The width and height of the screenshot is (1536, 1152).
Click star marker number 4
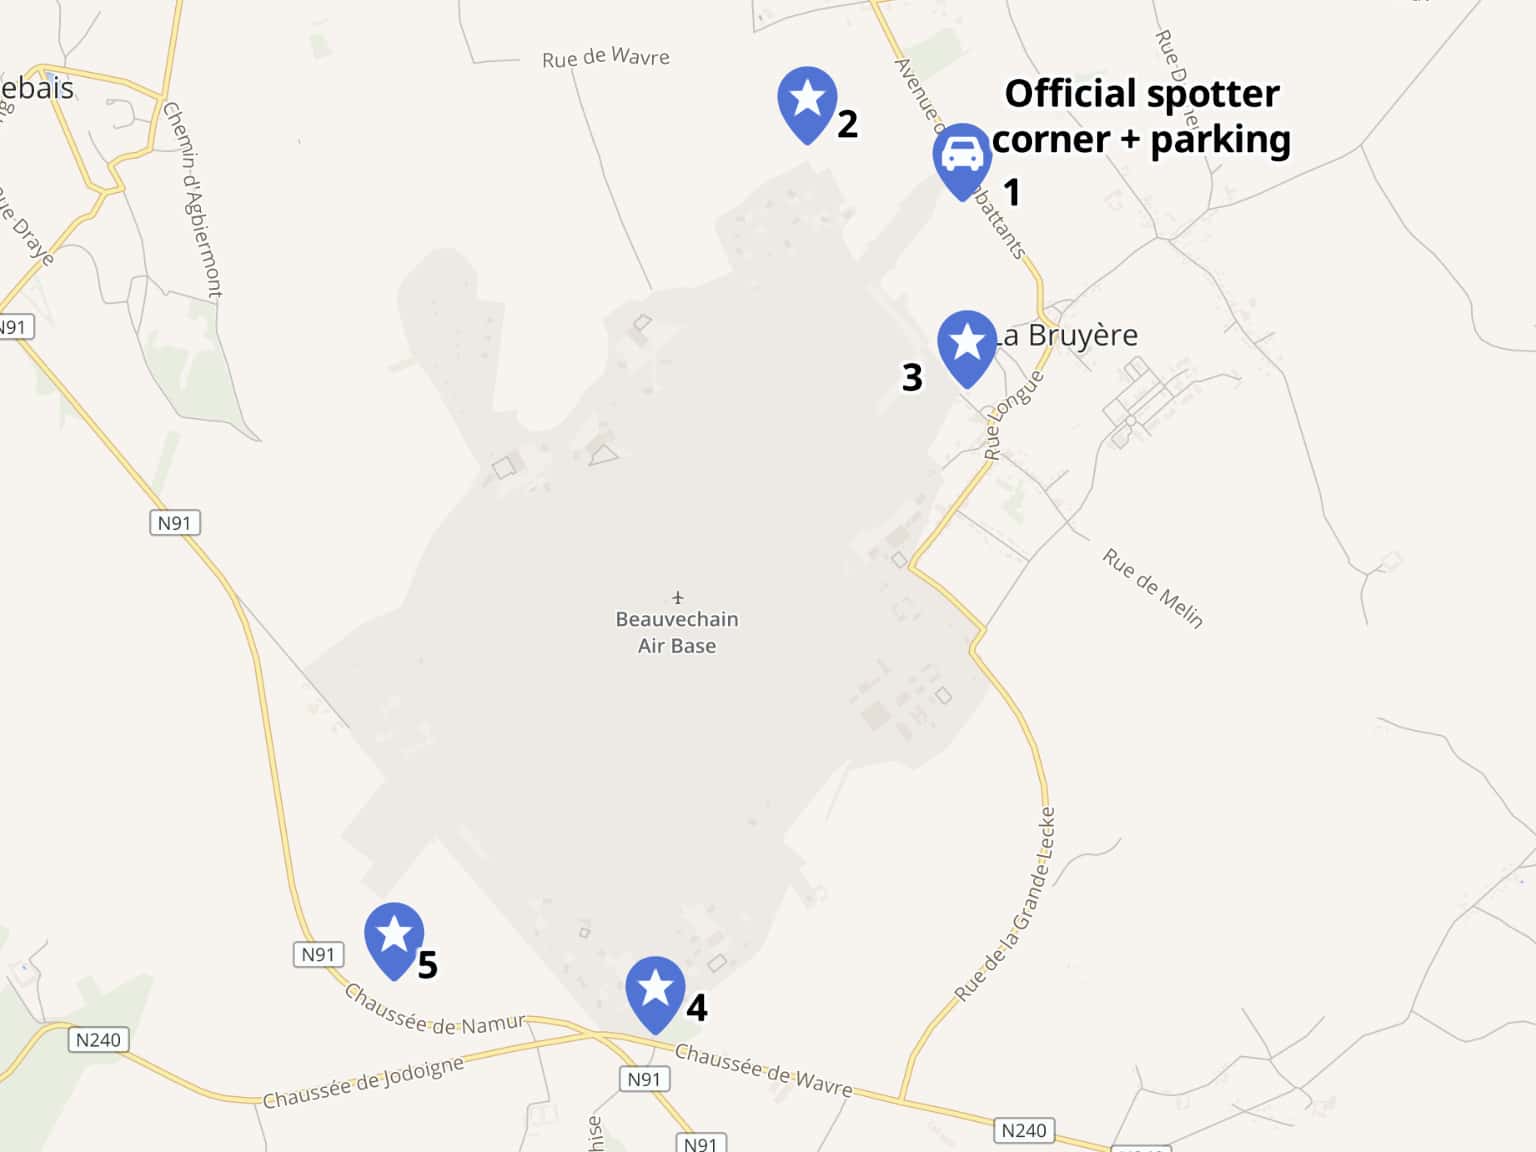(x=655, y=995)
